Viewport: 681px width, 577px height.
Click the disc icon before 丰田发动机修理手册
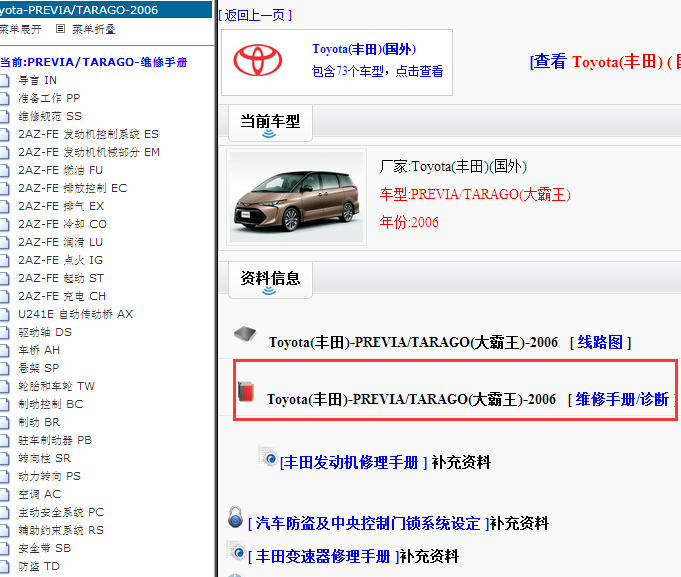pos(269,457)
